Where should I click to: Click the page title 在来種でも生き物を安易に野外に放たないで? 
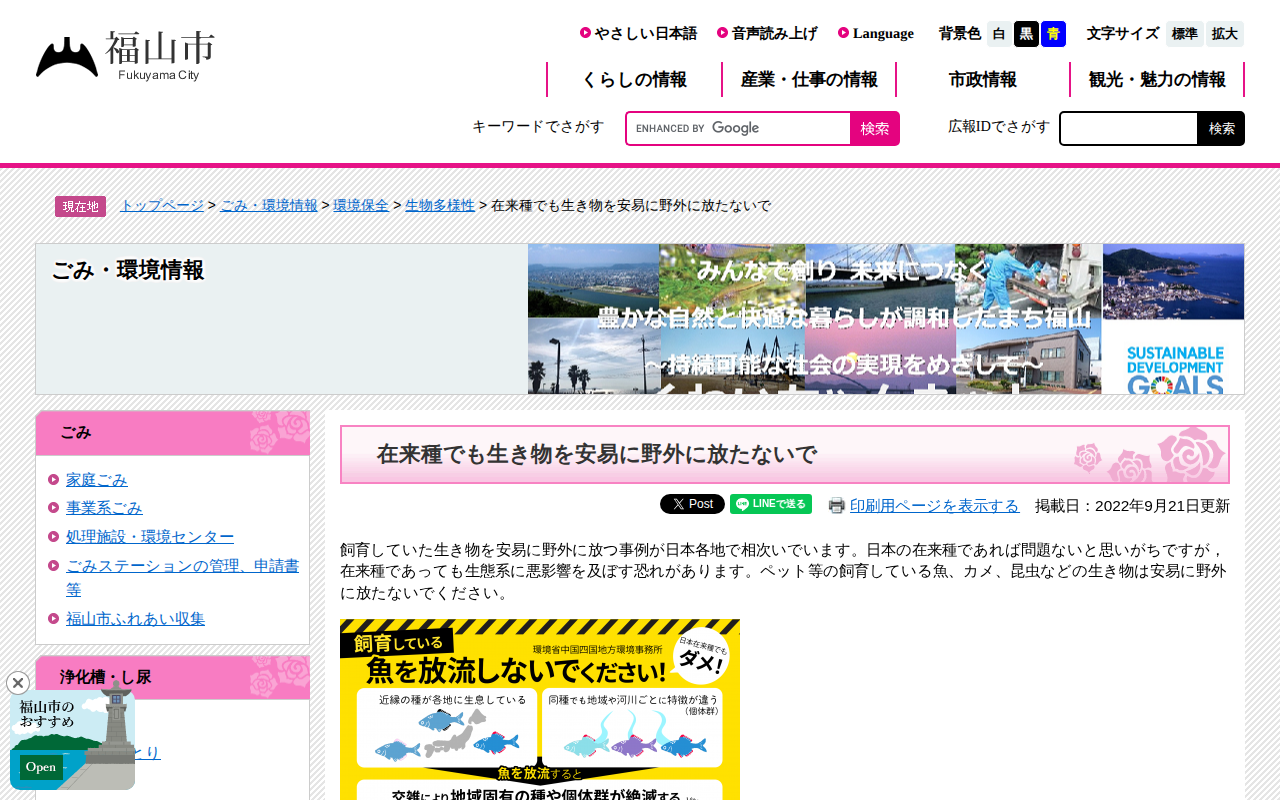[597, 455]
